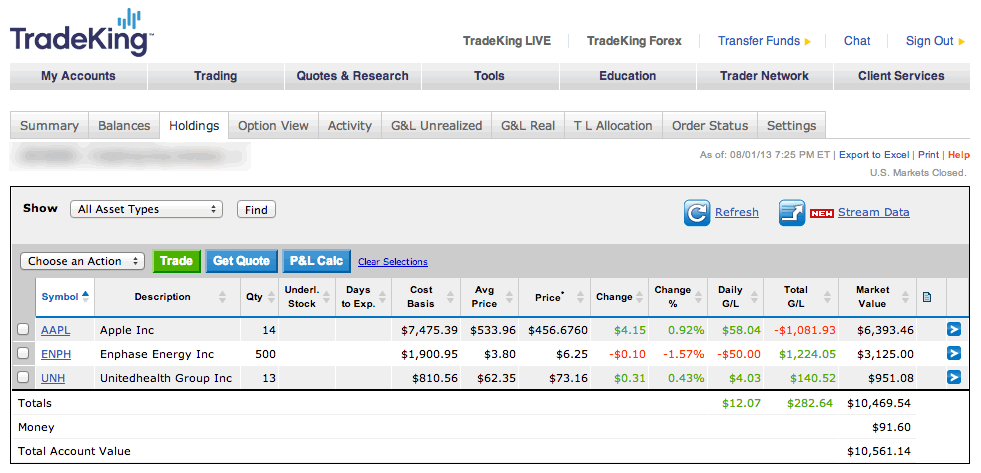
Task: Click the Print link
Action: point(928,155)
